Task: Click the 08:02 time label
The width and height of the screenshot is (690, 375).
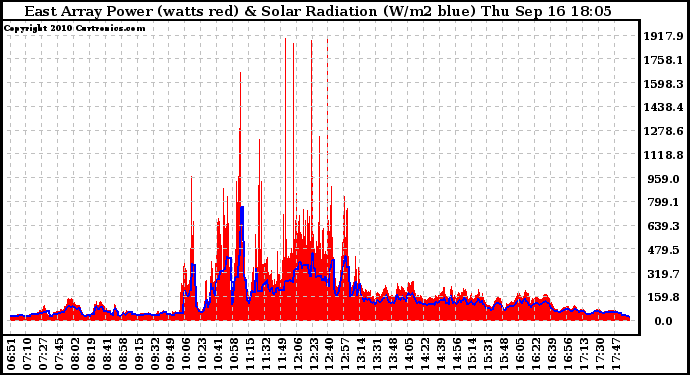Action: coord(75,353)
